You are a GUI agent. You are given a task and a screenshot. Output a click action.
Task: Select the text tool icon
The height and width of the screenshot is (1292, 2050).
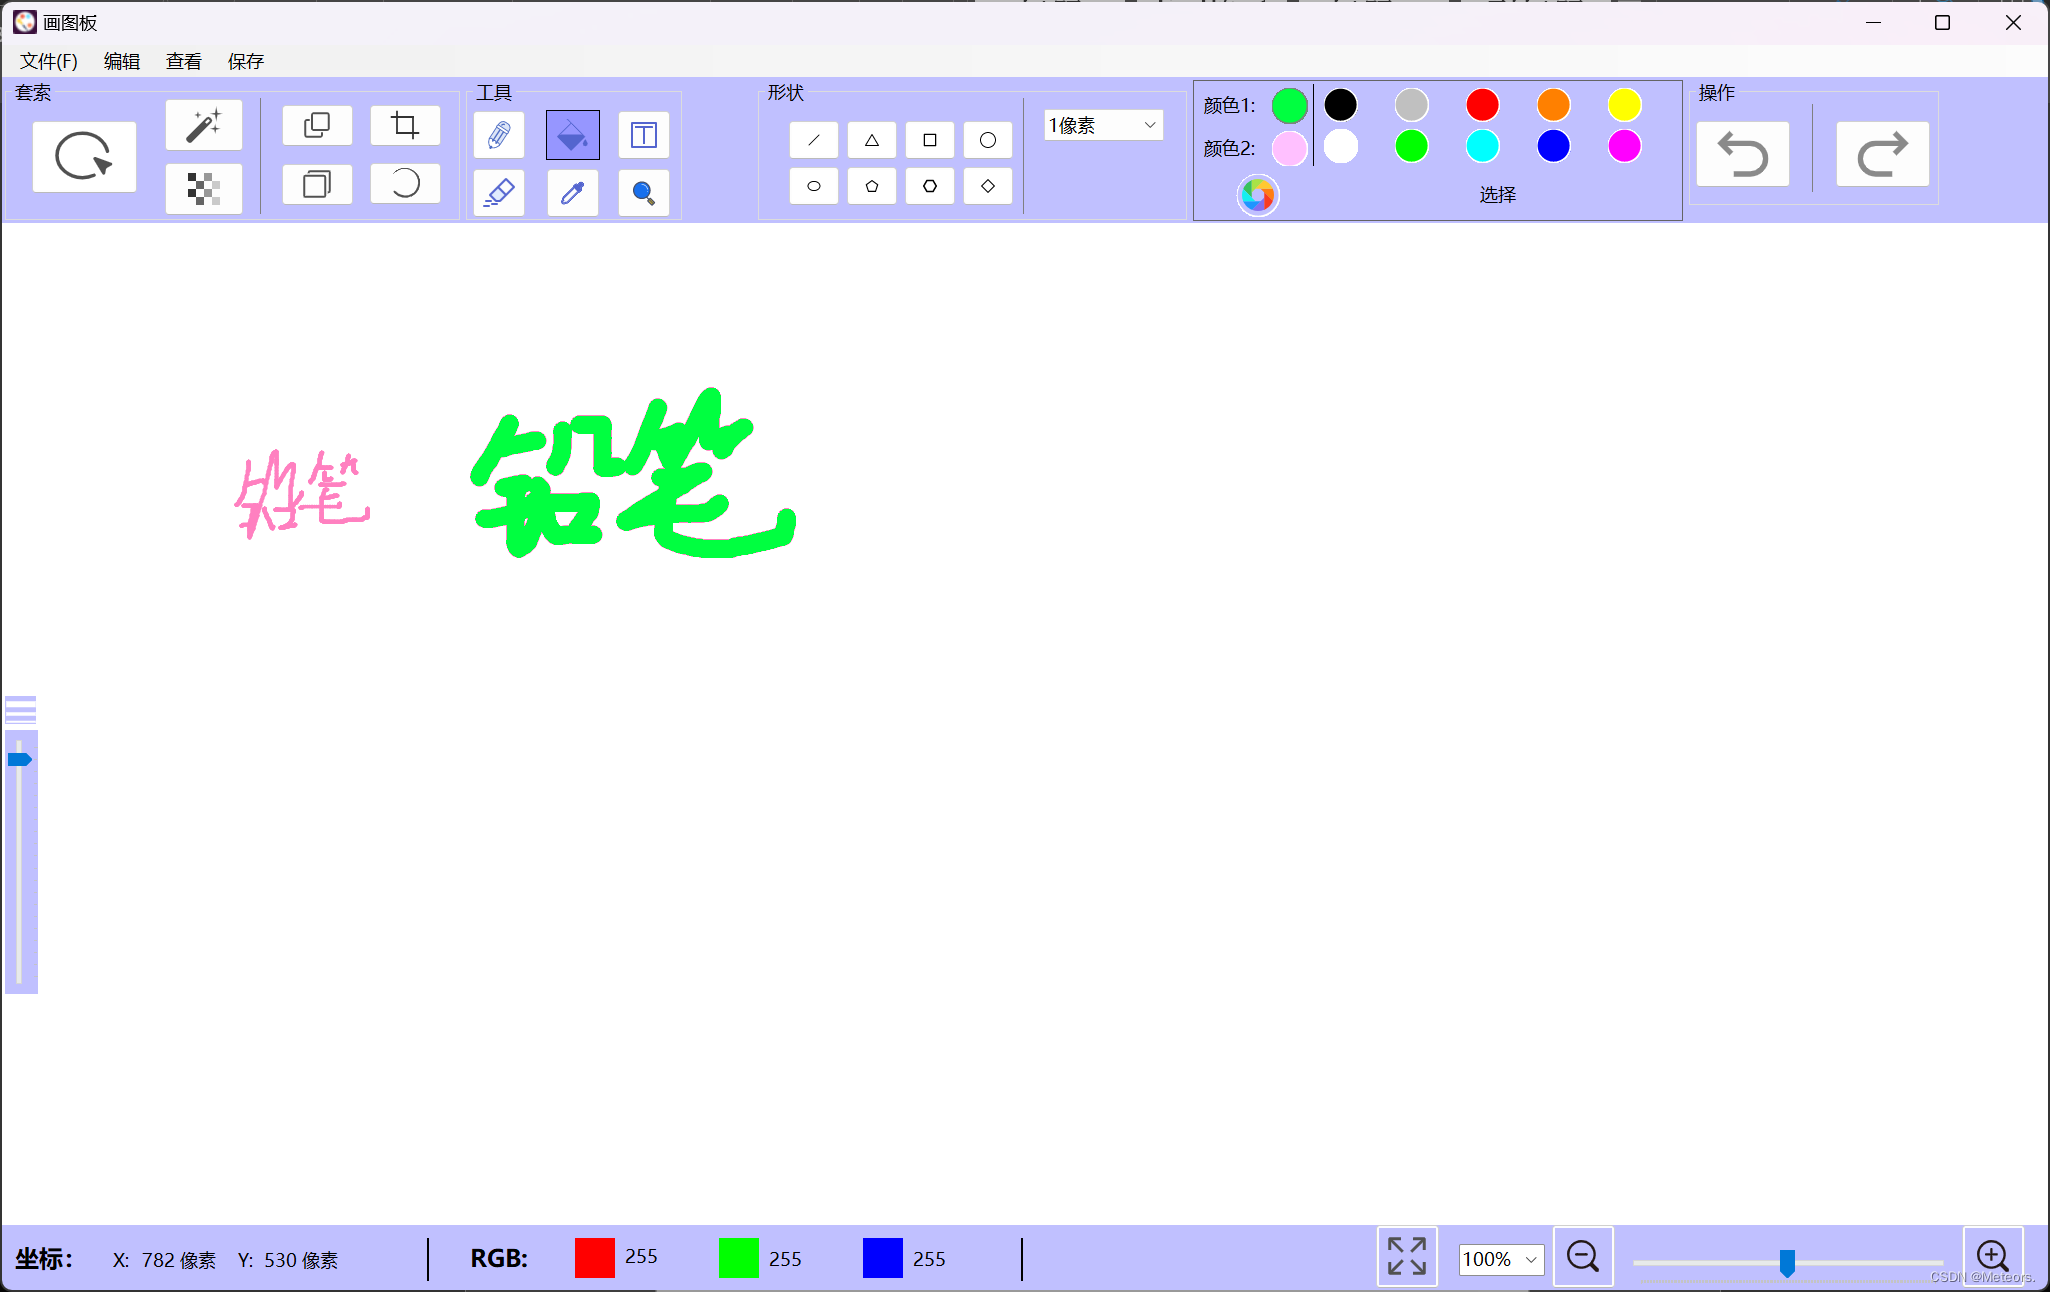[x=643, y=135]
